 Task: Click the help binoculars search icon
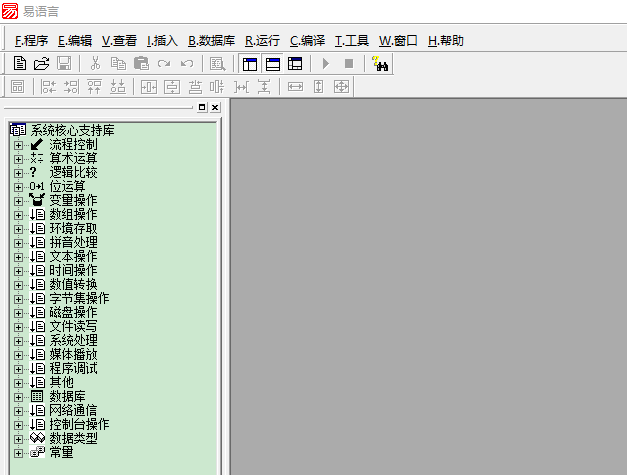380,64
